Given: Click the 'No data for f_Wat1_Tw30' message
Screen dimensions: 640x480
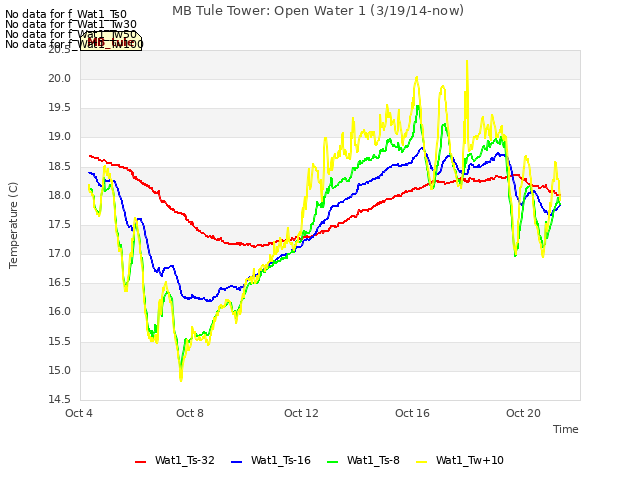Looking at the screenshot, I should 71,24.
